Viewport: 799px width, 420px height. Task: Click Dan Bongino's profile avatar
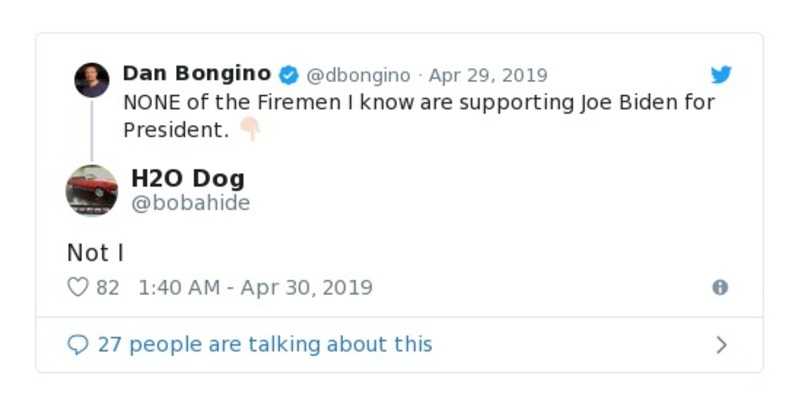point(92,80)
